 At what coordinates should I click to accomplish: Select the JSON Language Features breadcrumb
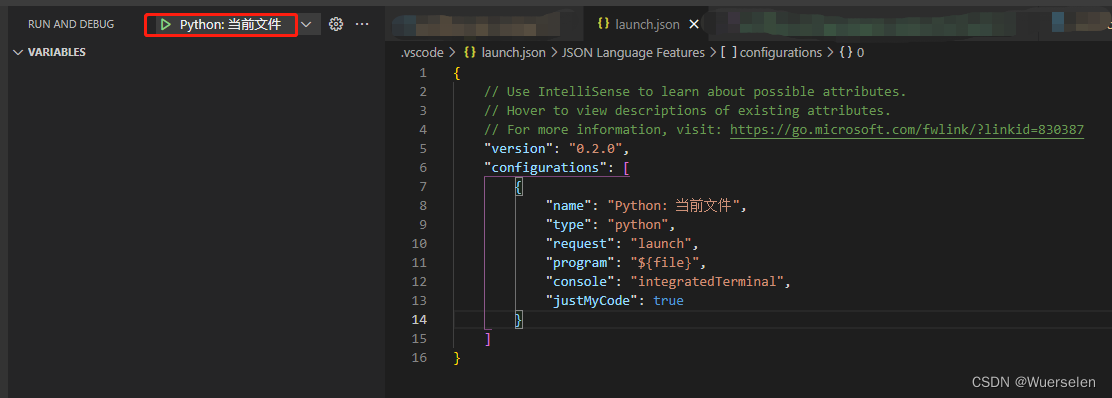(633, 52)
